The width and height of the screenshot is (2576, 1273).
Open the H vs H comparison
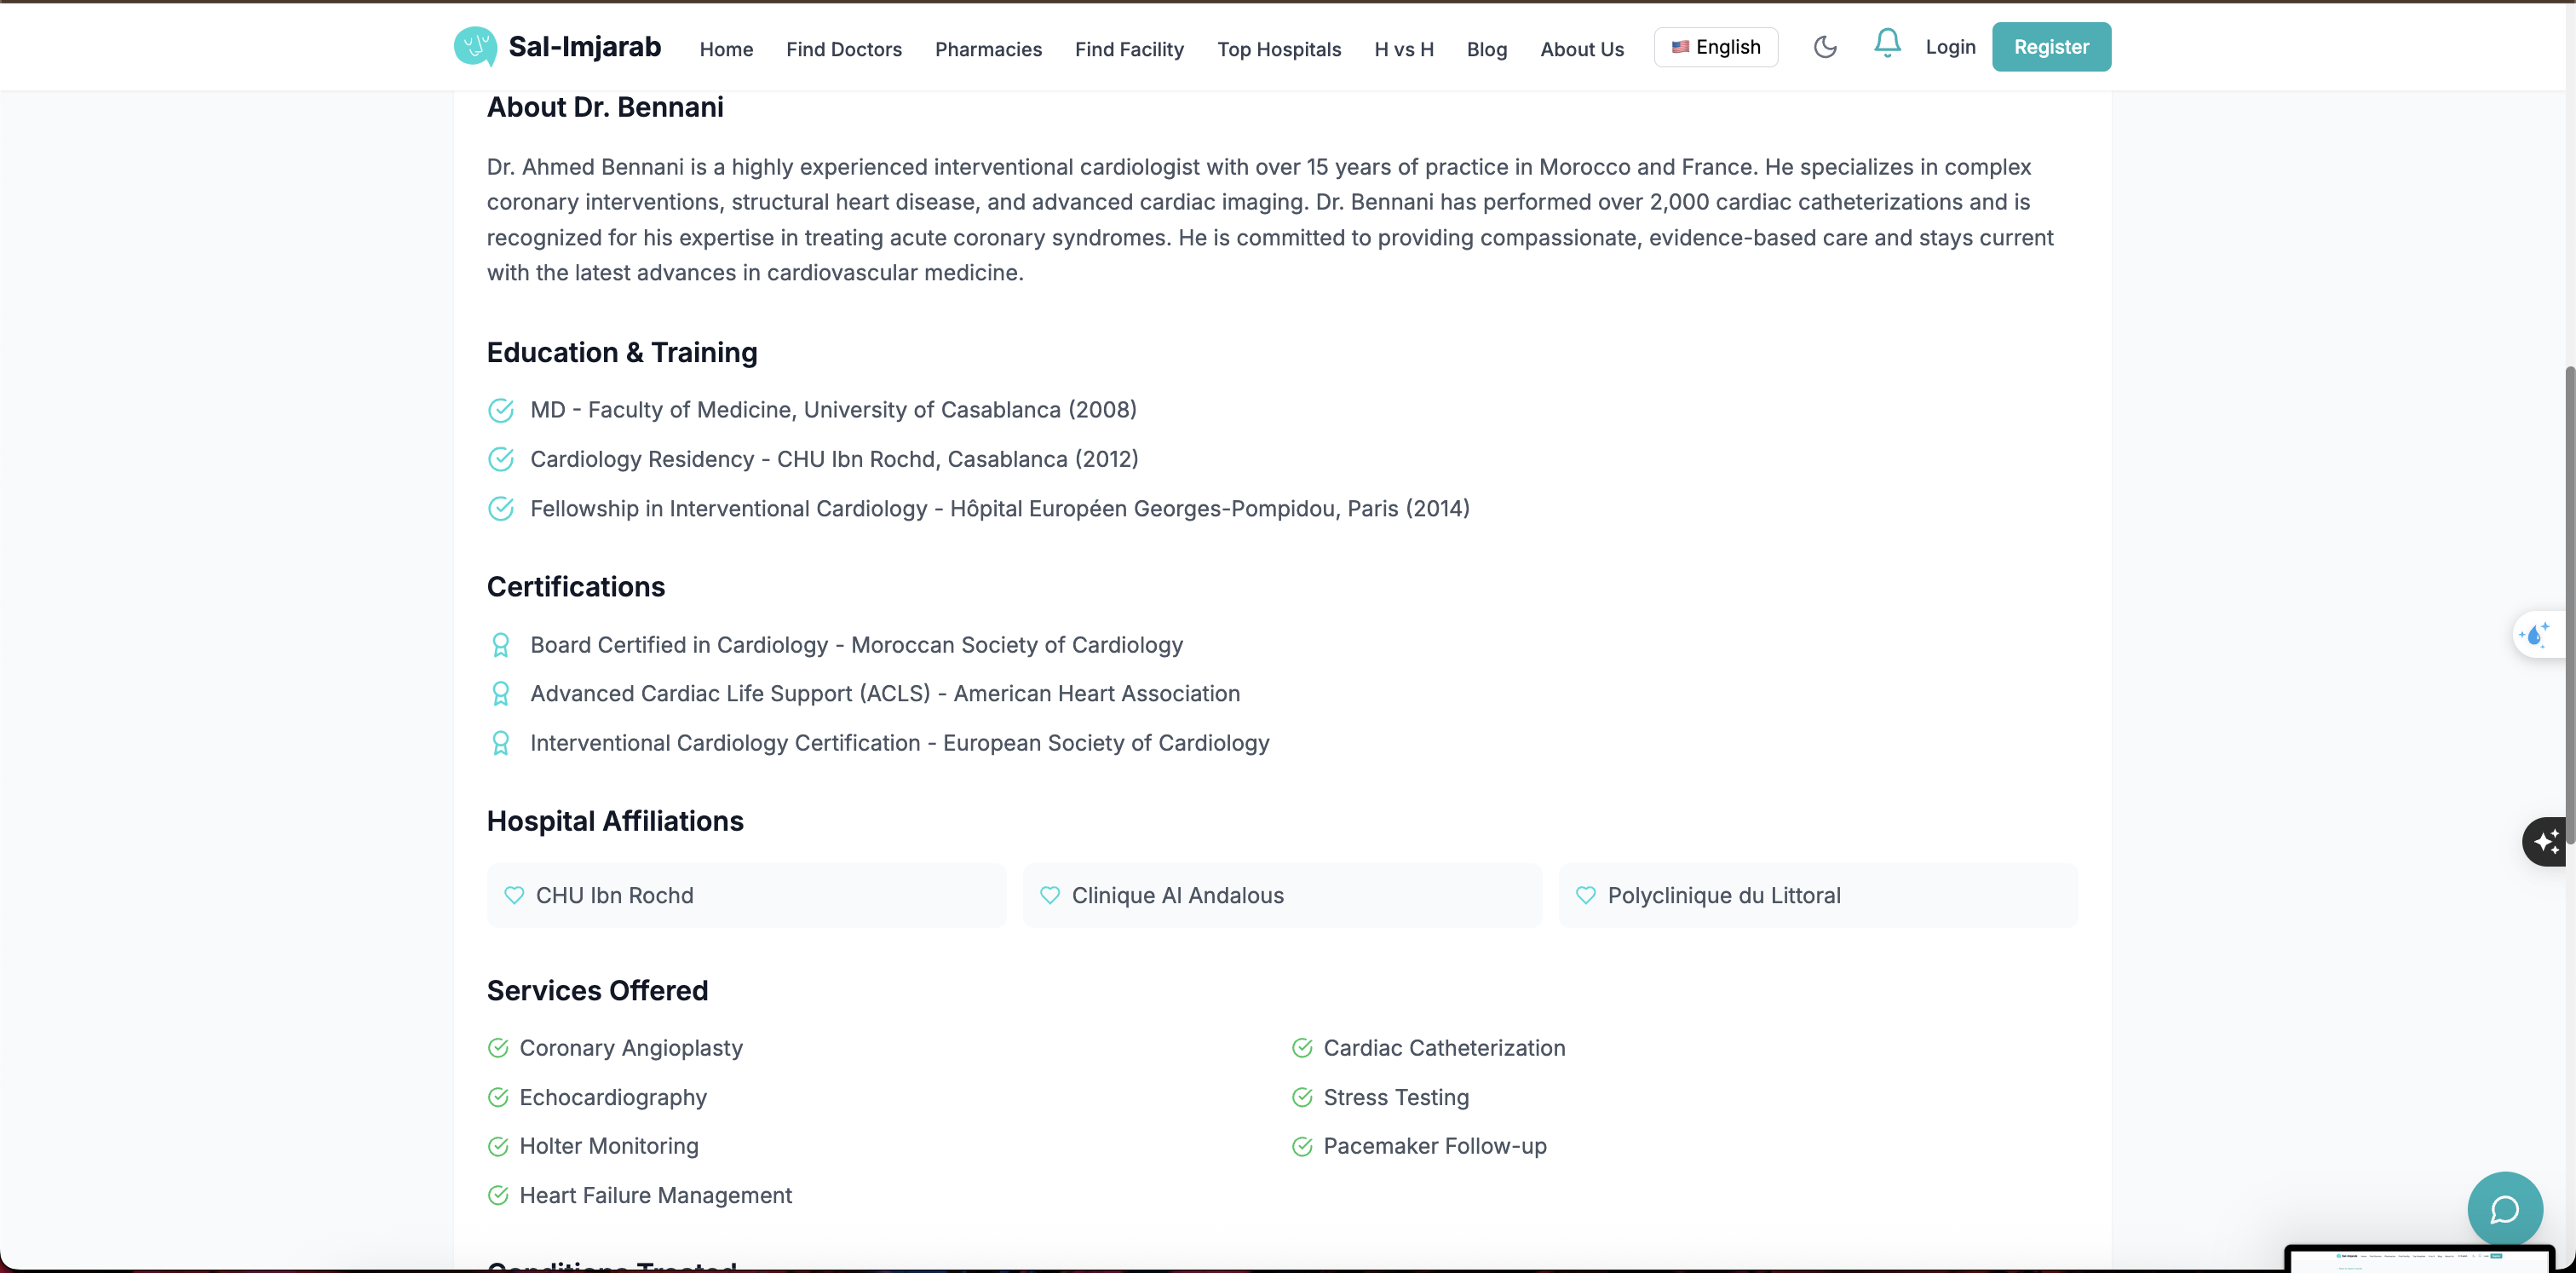[x=1403, y=49]
